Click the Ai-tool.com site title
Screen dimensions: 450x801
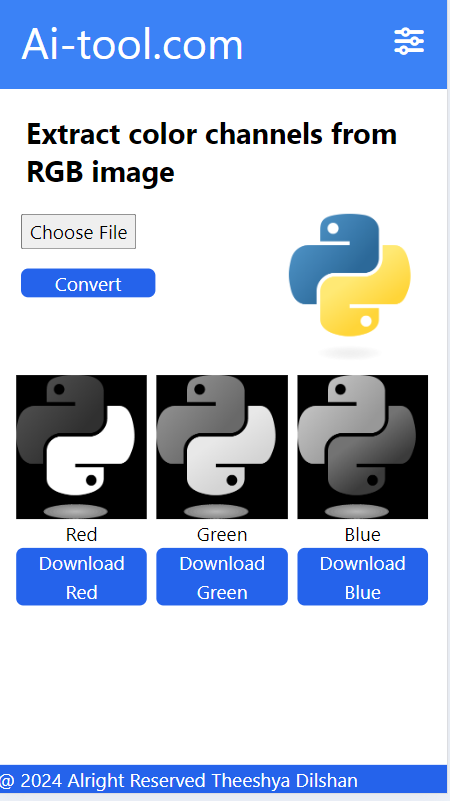[132, 44]
